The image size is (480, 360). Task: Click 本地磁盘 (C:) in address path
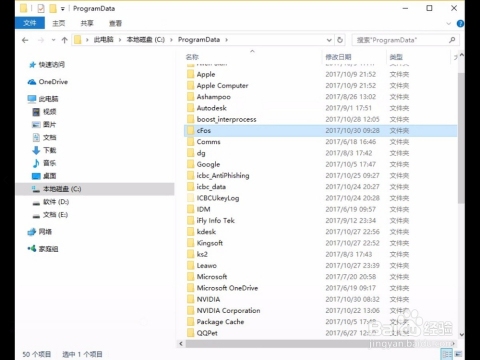coord(146,40)
